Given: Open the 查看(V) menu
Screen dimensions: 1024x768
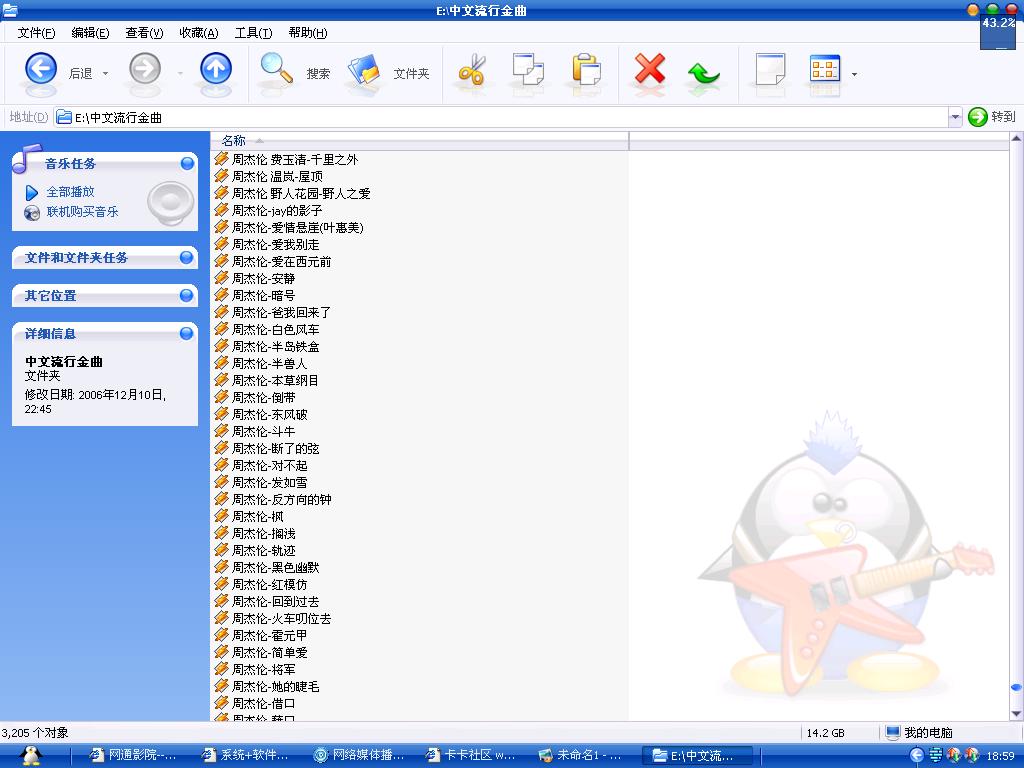Looking at the screenshot, I should click(x=144, y=33).
